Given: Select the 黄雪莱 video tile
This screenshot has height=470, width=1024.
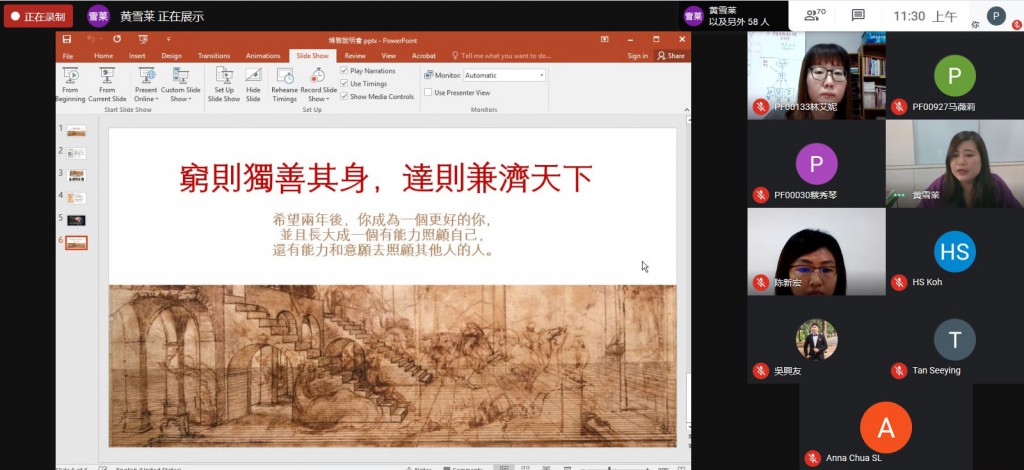Looking at the screenshot, I should [955, 164].
